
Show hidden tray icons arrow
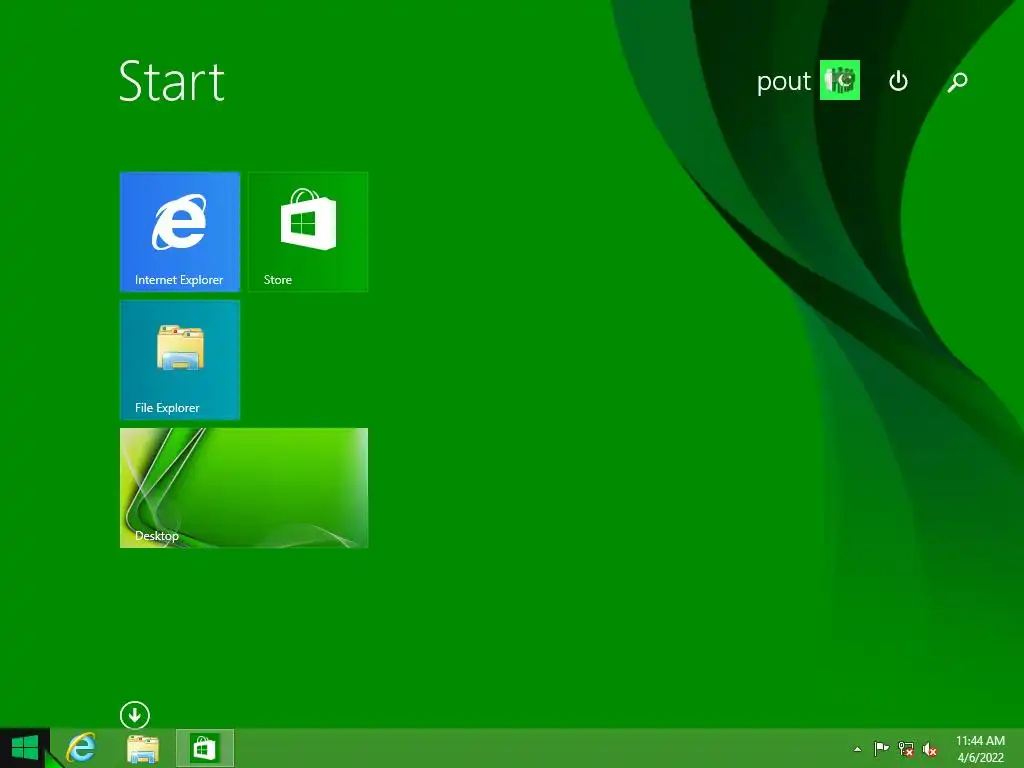point(857,749)
